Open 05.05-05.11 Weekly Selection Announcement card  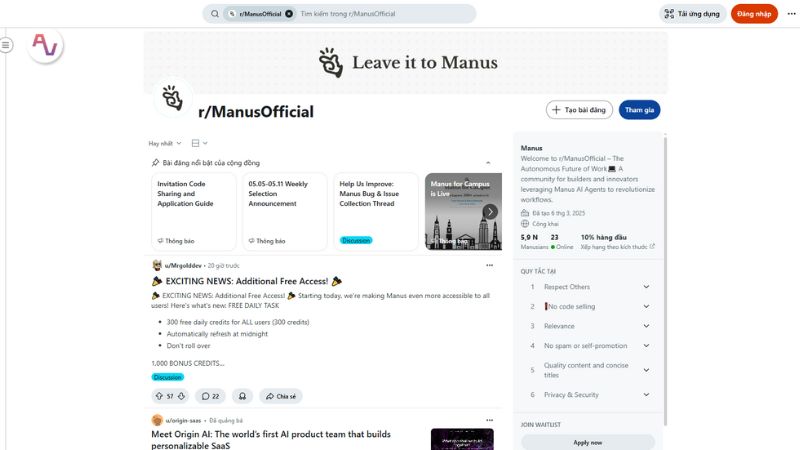(x=285, y=211)
